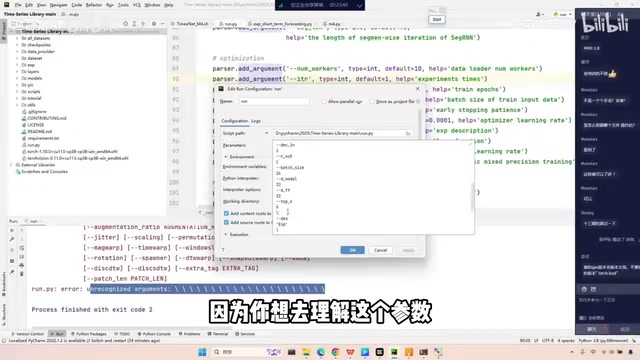
Task: Open the Problems tool window
Action: tap(189, 334)
